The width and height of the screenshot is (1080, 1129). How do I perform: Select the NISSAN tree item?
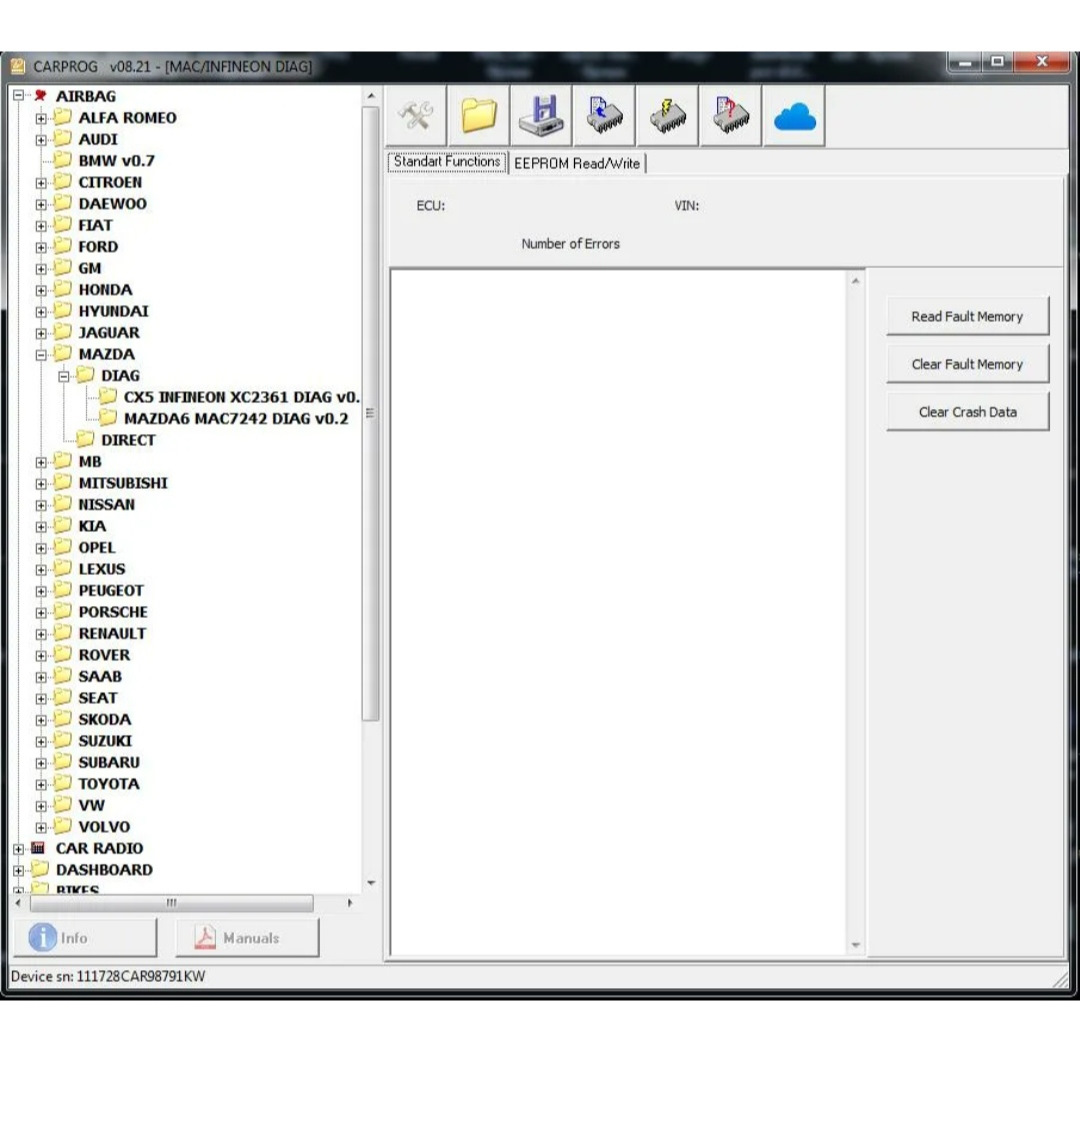tap(107, 504)
